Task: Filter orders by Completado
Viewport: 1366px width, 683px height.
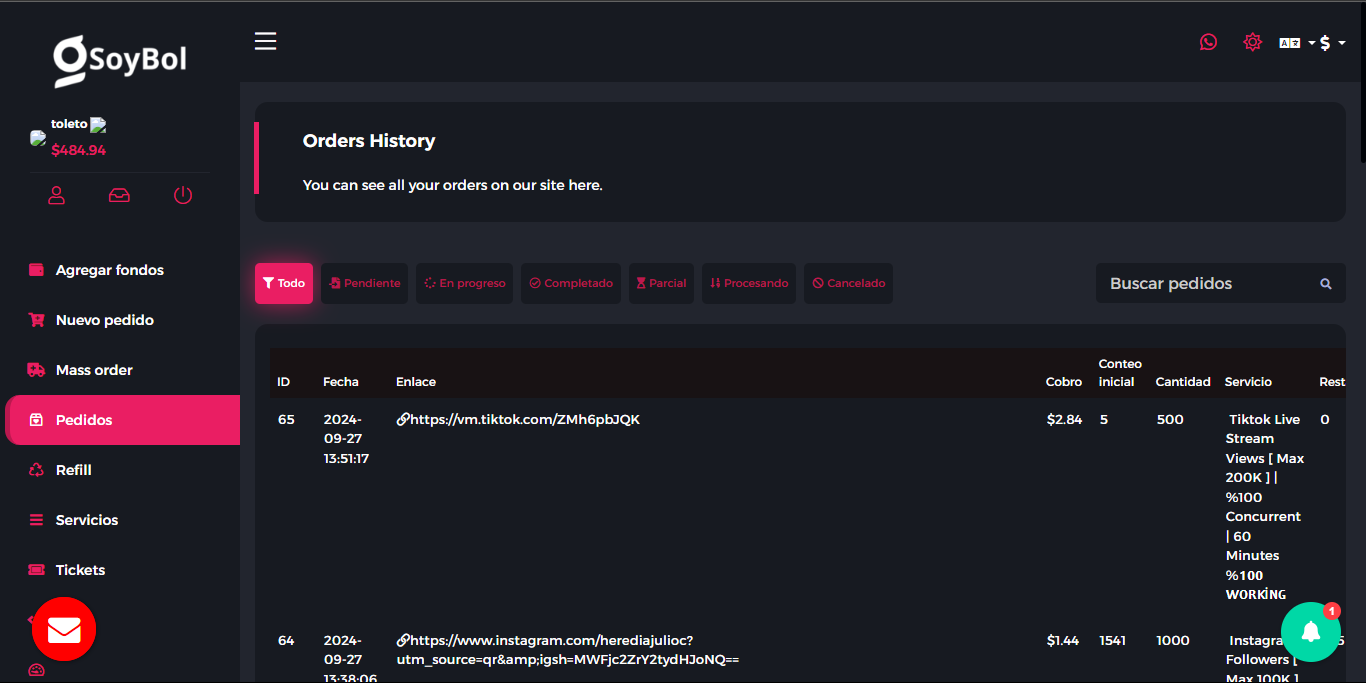Action: coord(571,283)
